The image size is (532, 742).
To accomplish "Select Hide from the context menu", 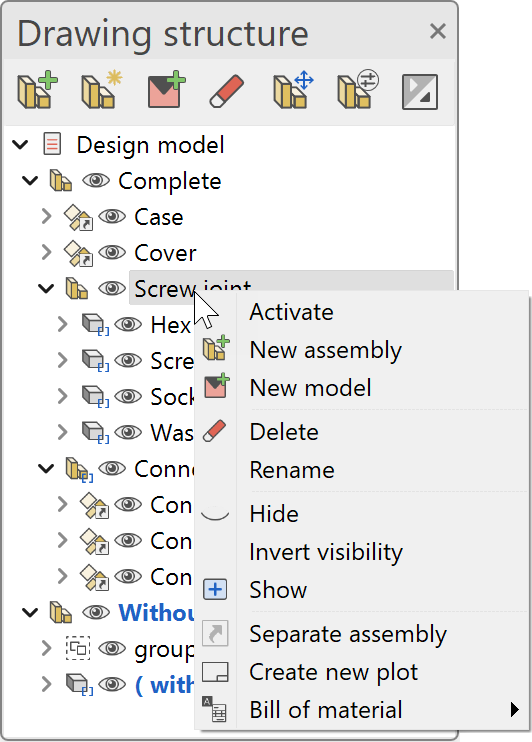I will tap(363, 514).
